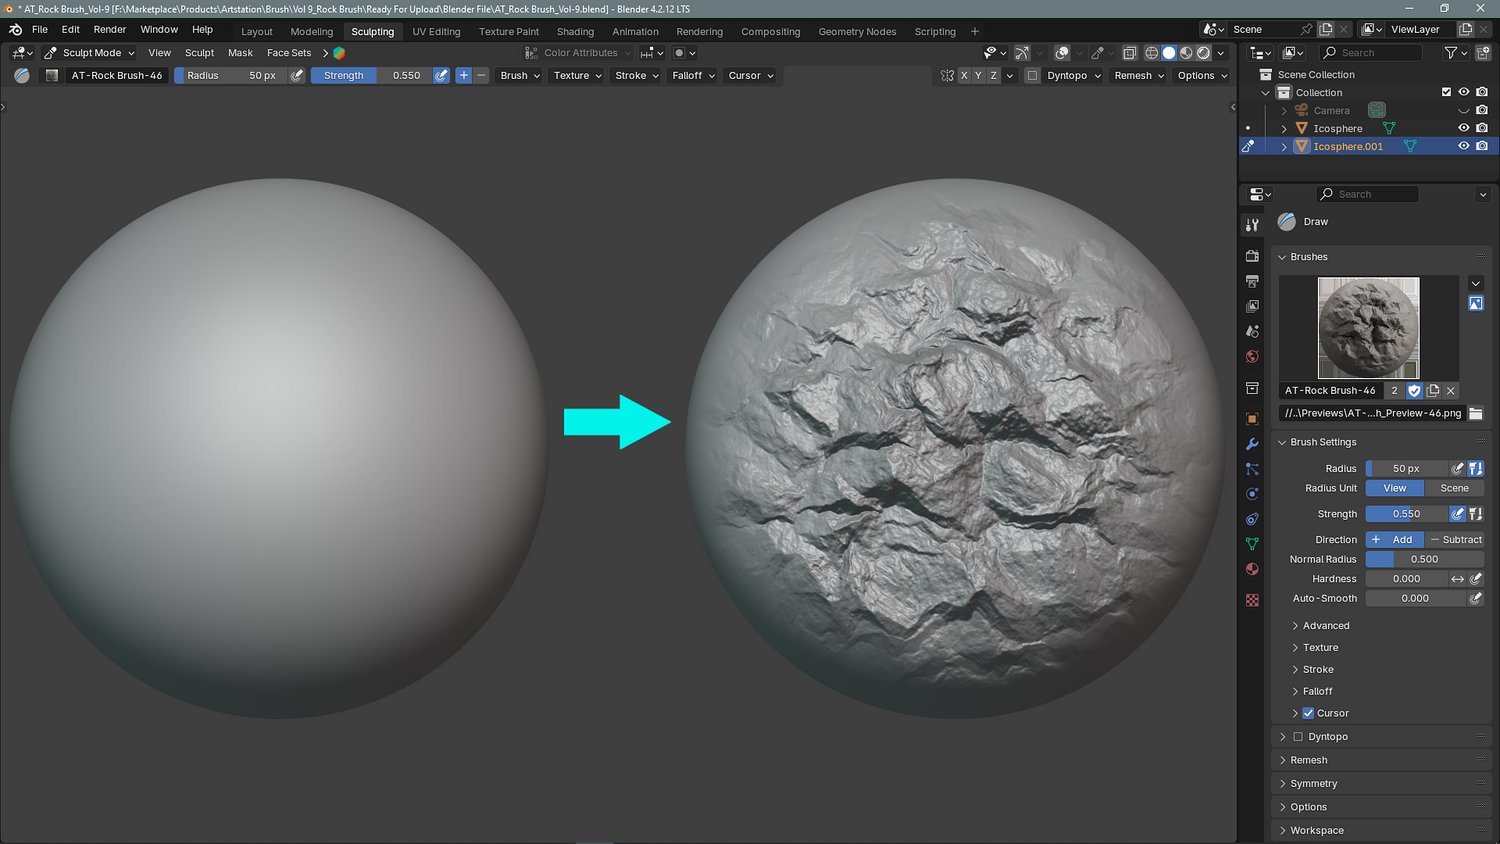This screenshot has width=1500, height=844.
Task: Toggle X-ray display in viewport header
Action: [1129, 53]
